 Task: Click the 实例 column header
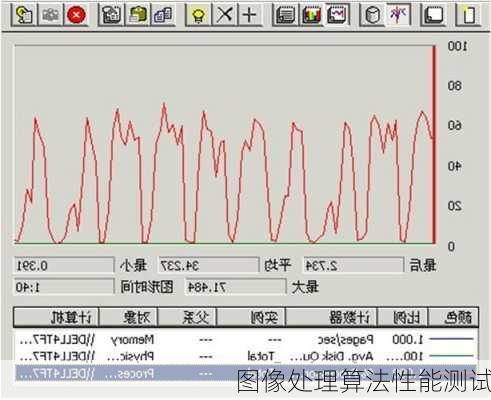[x=251, y=317]
